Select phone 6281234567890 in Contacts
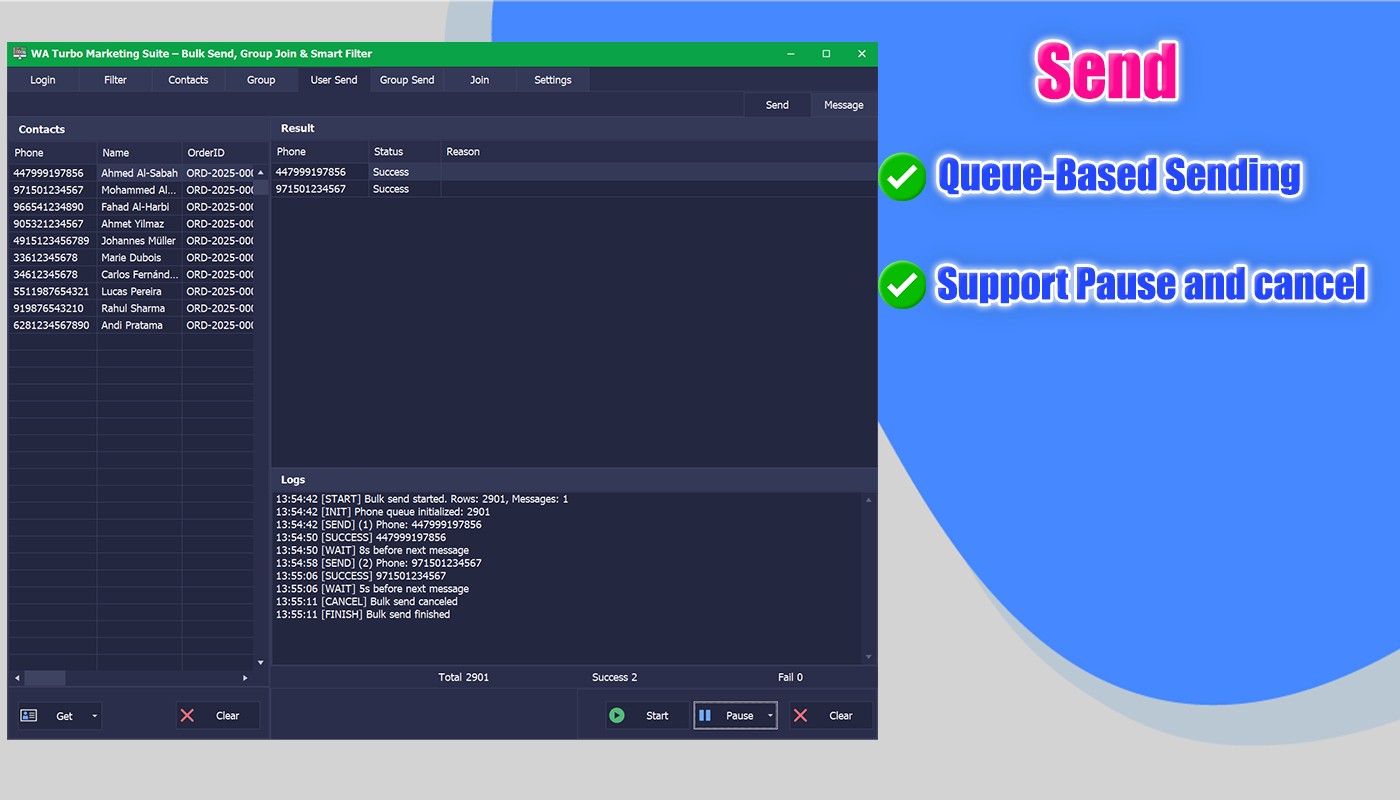 [52, 326]
